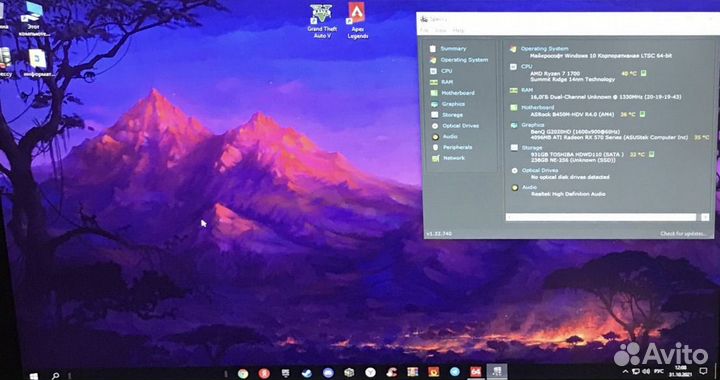Open the View menu in Speccy

point(440,30)
